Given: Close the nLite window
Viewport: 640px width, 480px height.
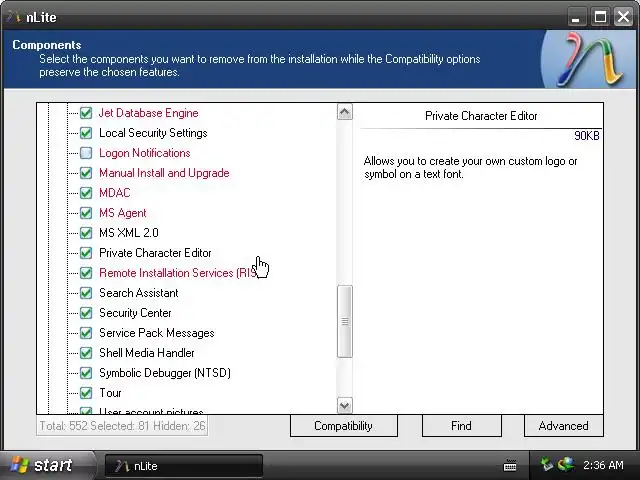Looking at the screenshot, I should (x=624, y=17).
